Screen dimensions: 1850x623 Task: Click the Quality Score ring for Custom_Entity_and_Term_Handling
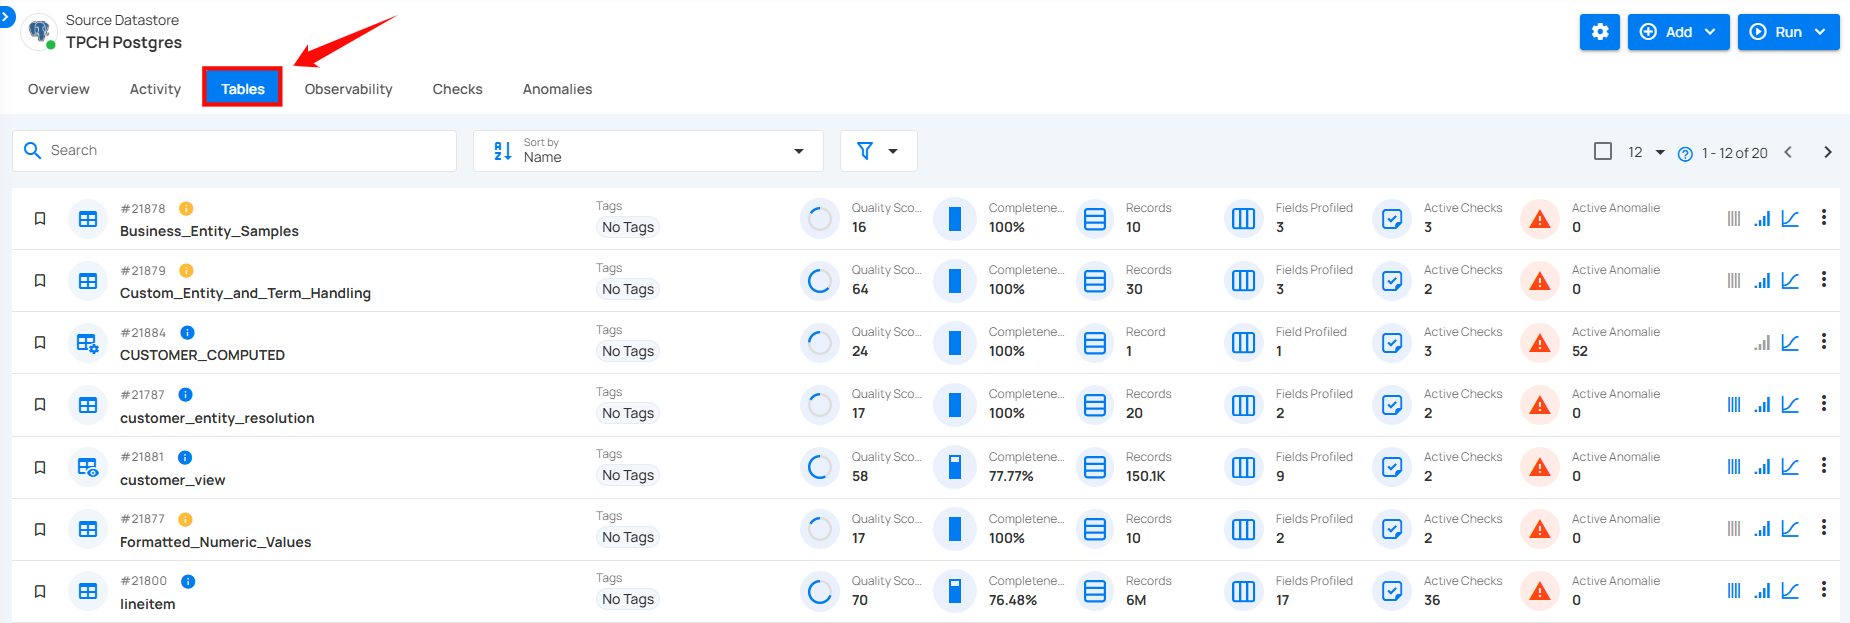pyautogui.click(x=819, y=281)
